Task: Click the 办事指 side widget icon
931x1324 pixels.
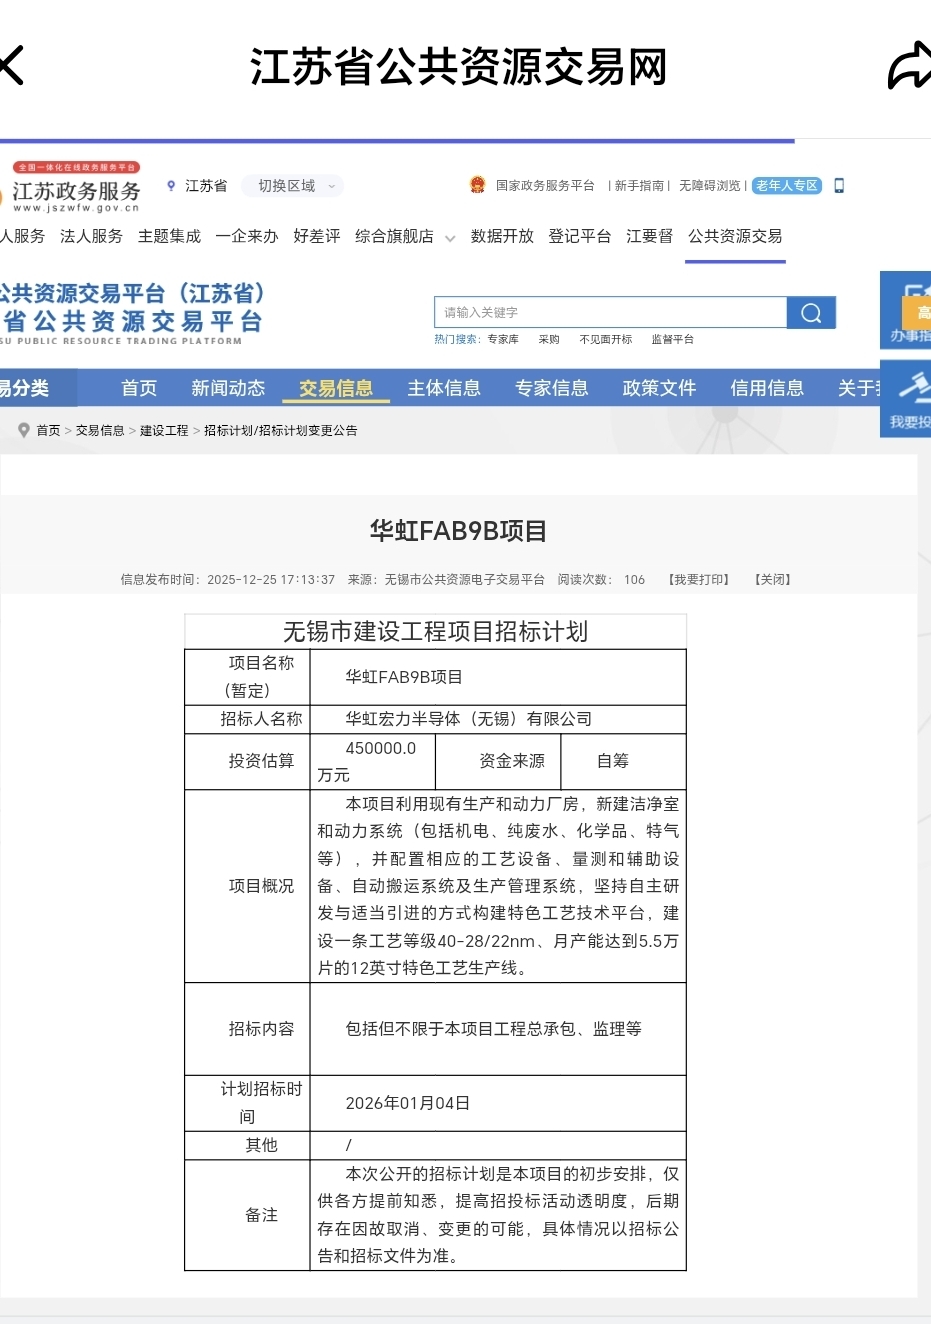Action: click(907, 310)
